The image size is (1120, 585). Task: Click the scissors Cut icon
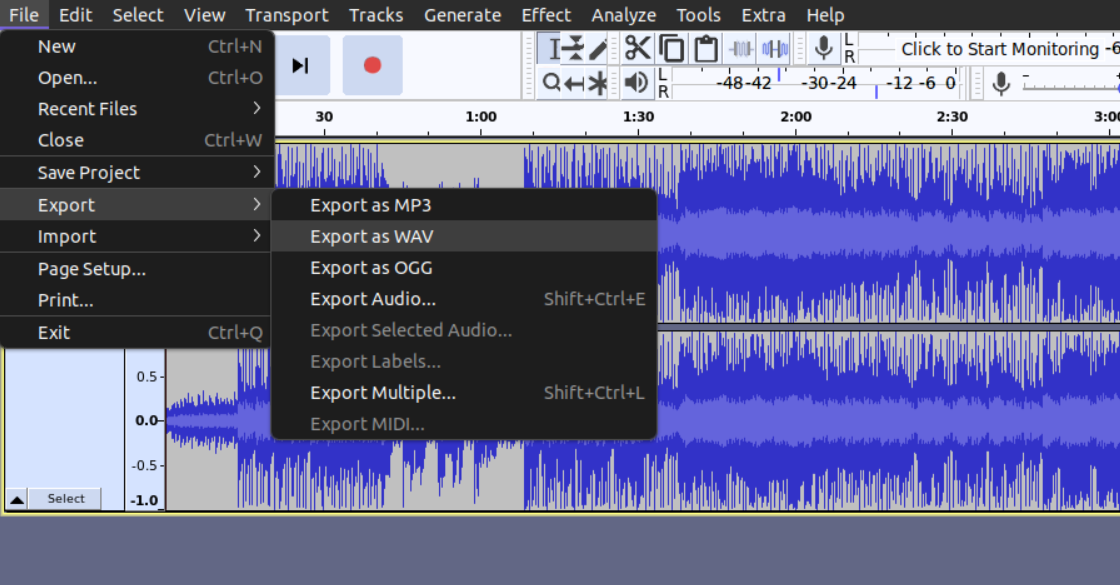coord(638,49)
